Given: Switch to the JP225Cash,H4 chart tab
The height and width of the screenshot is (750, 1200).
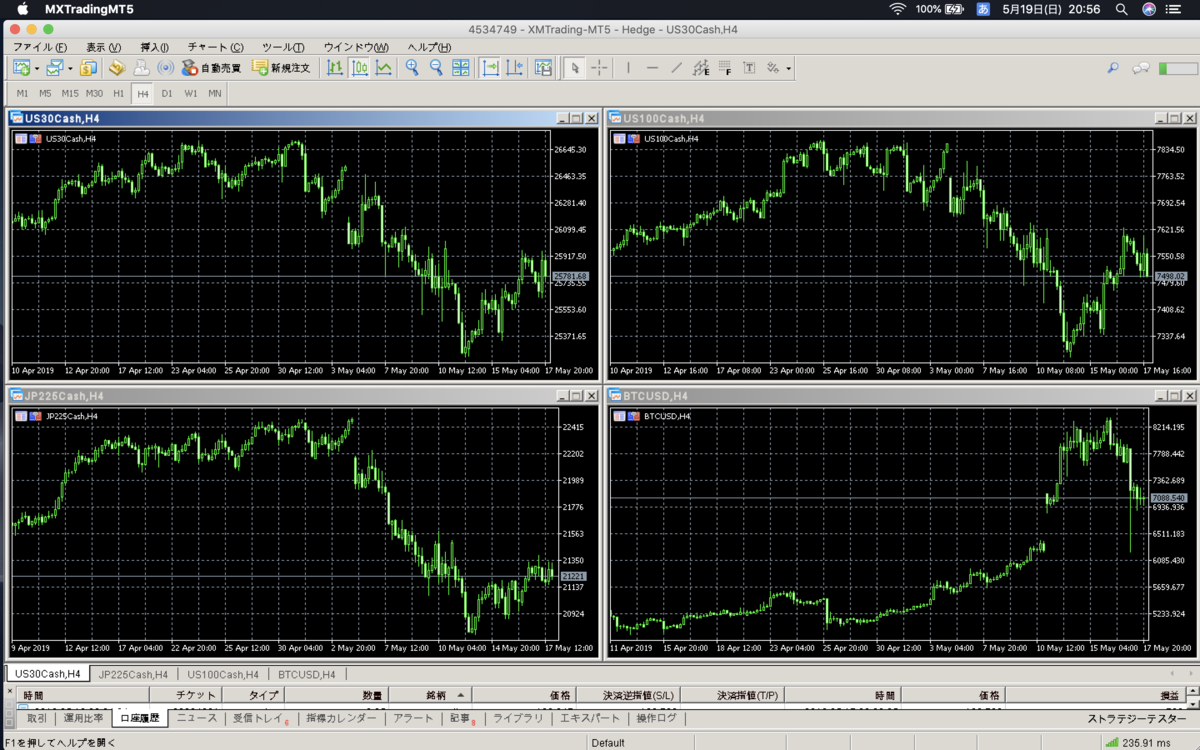Looking at the screenshot, I should coord(133,674).
